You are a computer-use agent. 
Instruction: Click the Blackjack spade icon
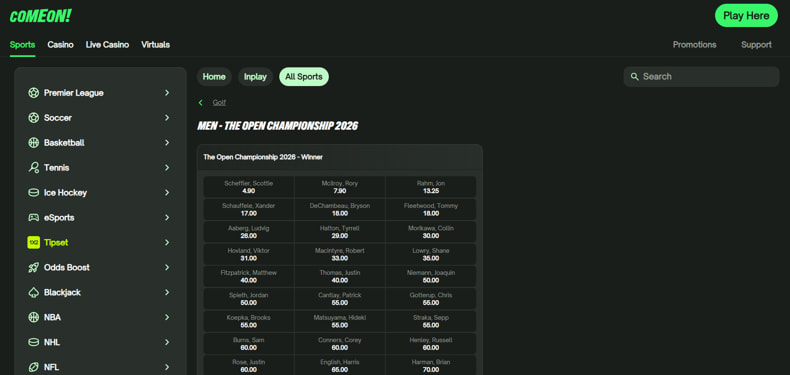tap(34, 292)
